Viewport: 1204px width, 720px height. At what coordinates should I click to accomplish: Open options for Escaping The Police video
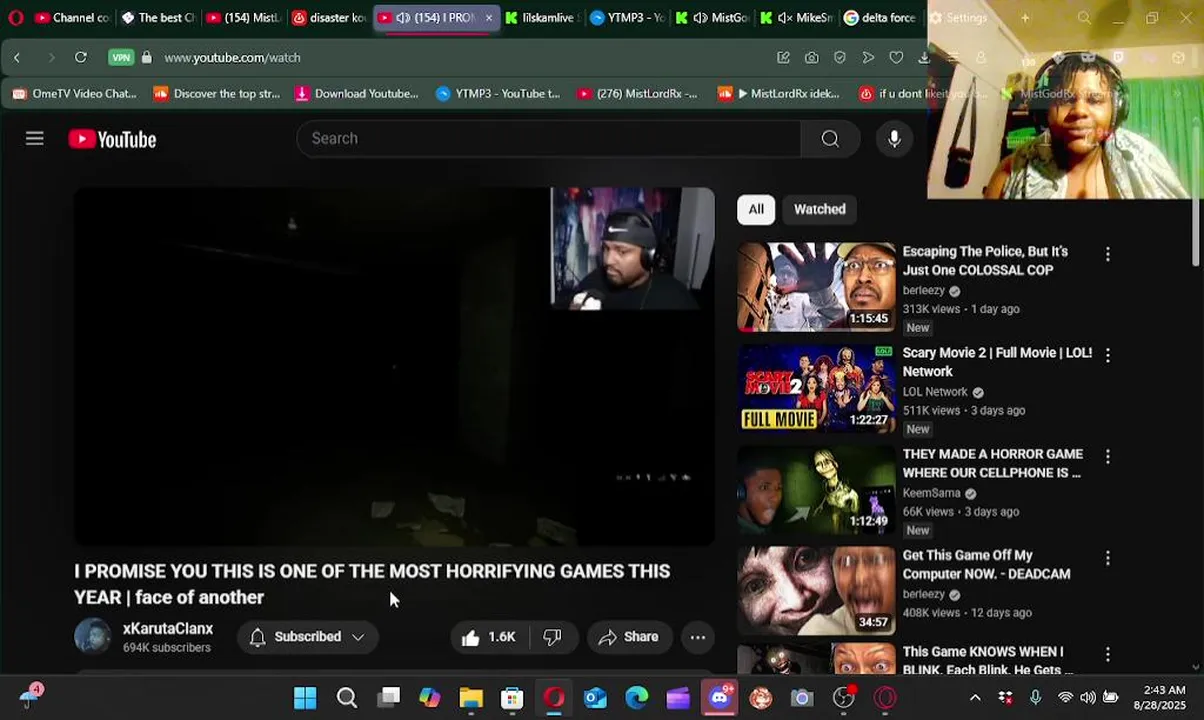1107,254
